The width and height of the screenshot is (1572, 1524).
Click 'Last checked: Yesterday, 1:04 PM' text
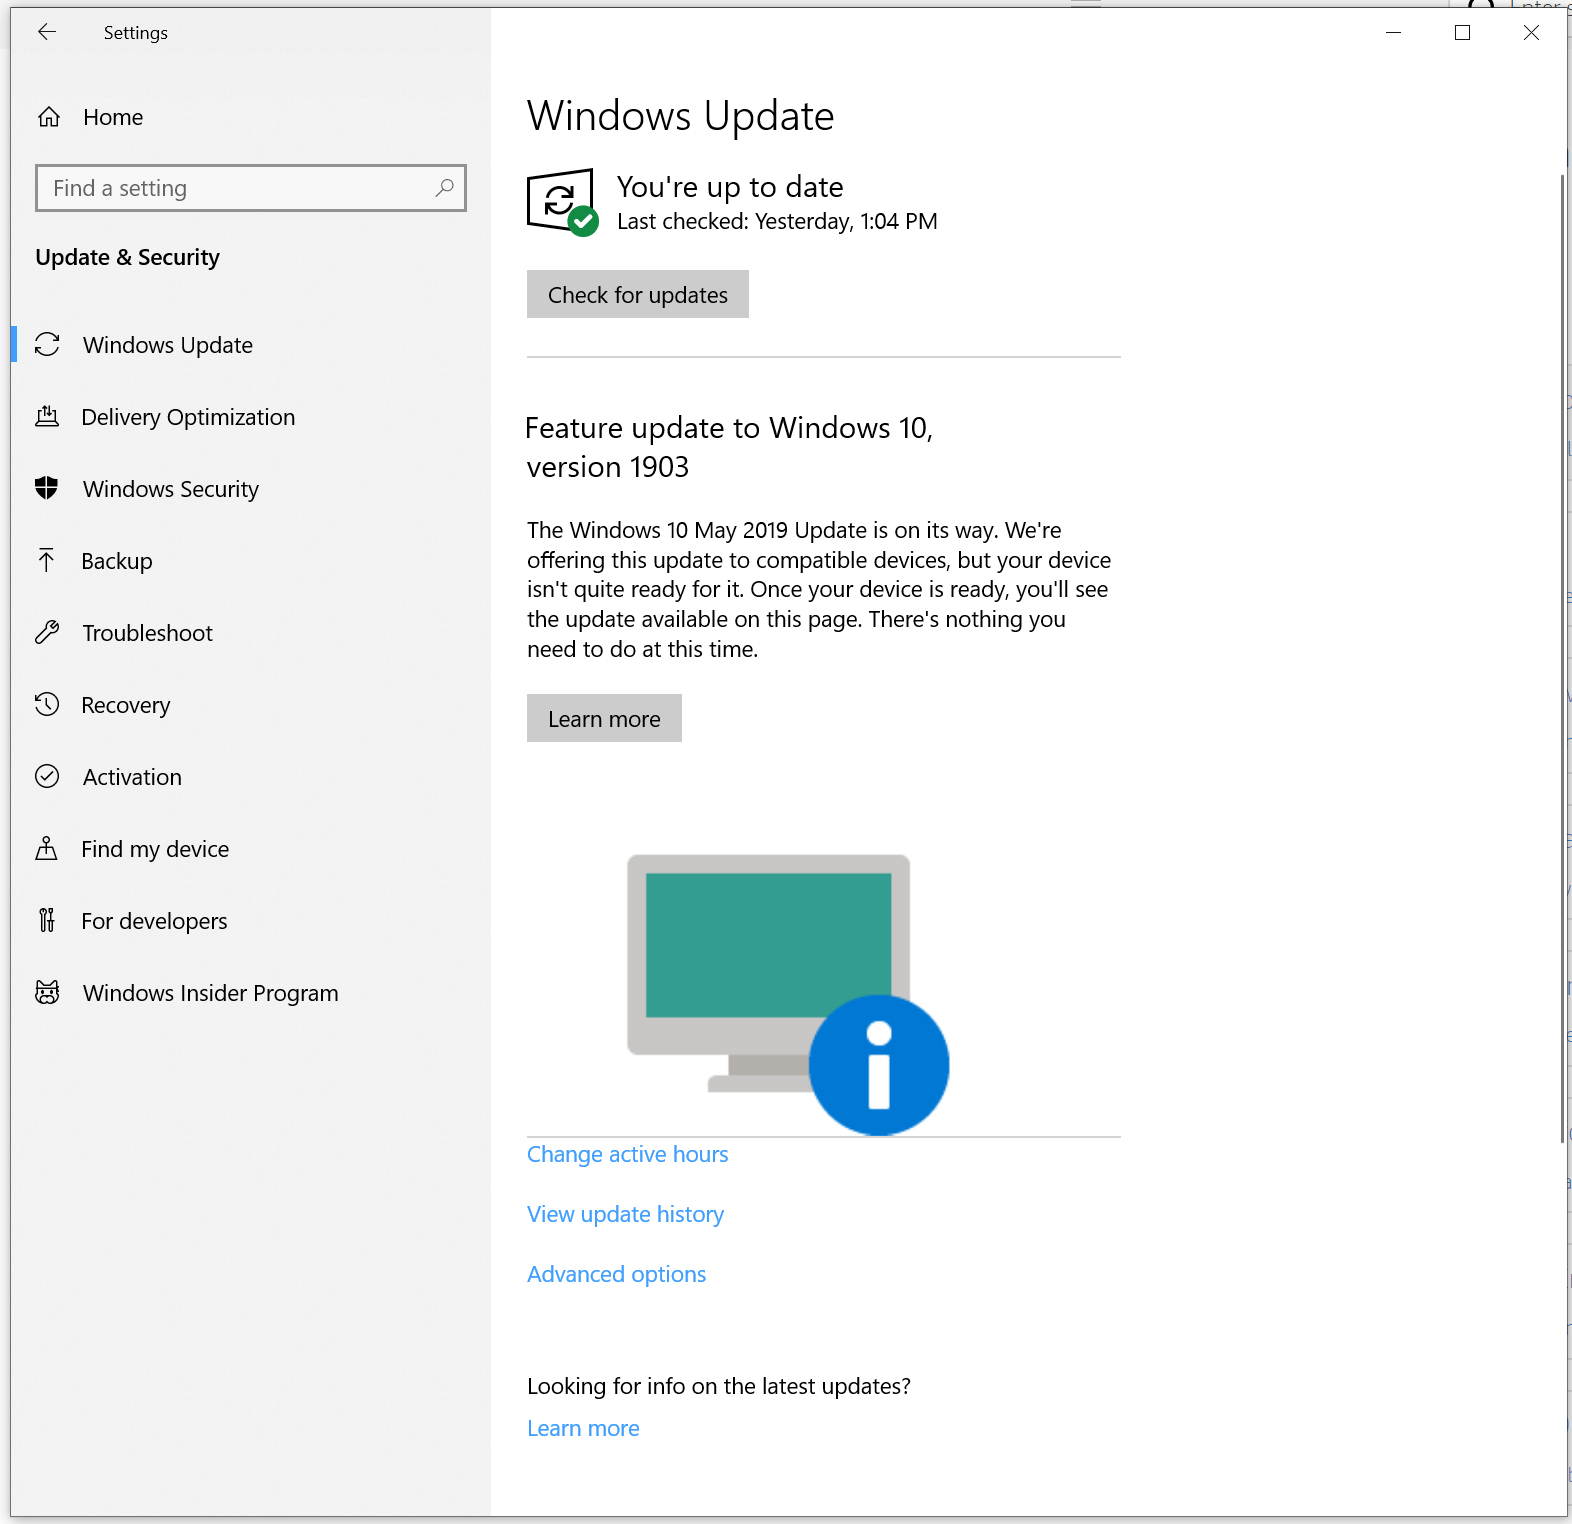(x=777, y=221)
